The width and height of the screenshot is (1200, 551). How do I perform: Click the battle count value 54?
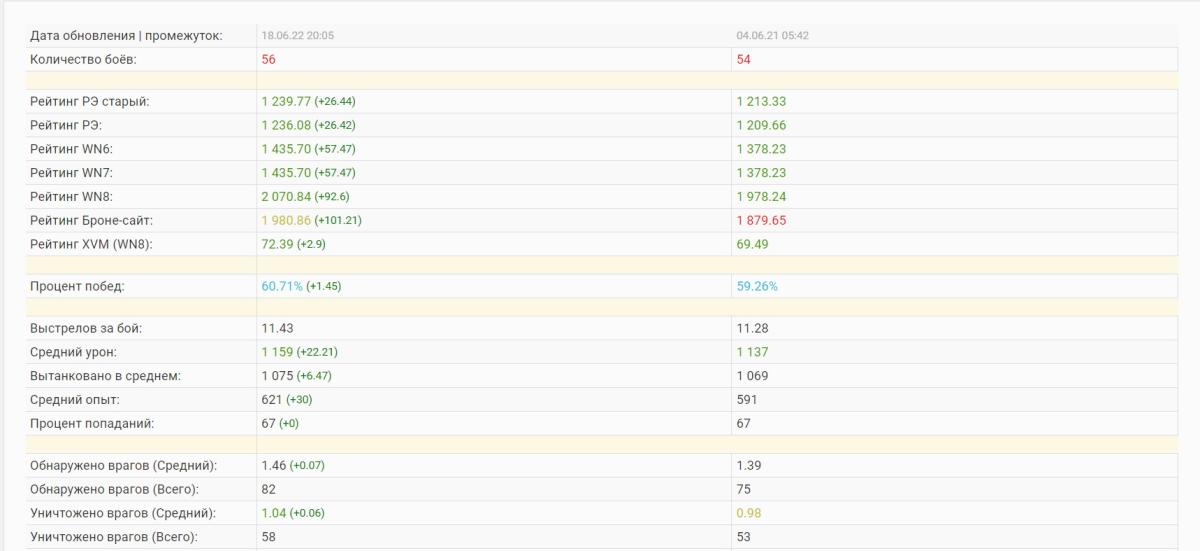click(x=744, y=60)
